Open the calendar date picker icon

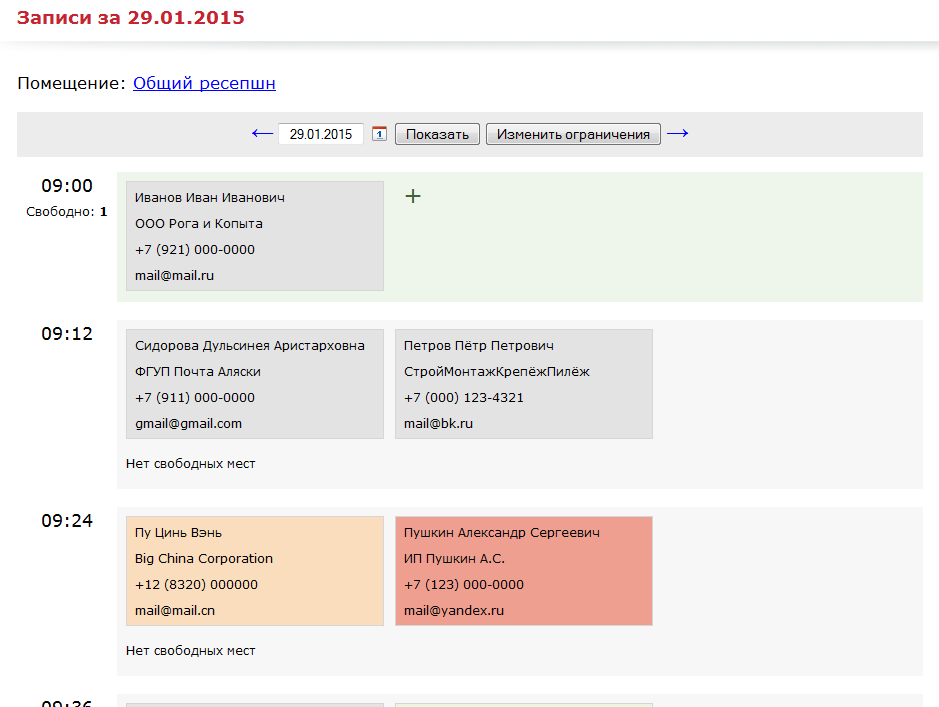(x=379, y=134)
